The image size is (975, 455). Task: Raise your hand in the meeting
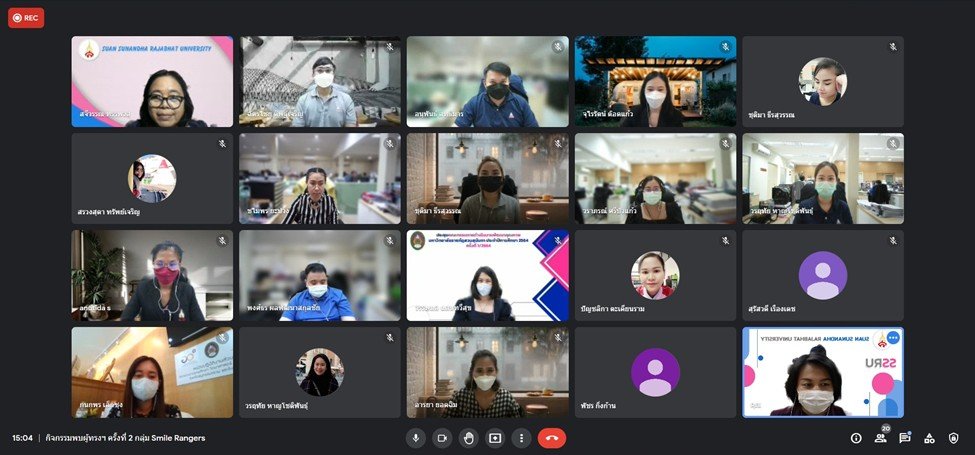click(x=468, y=438)
